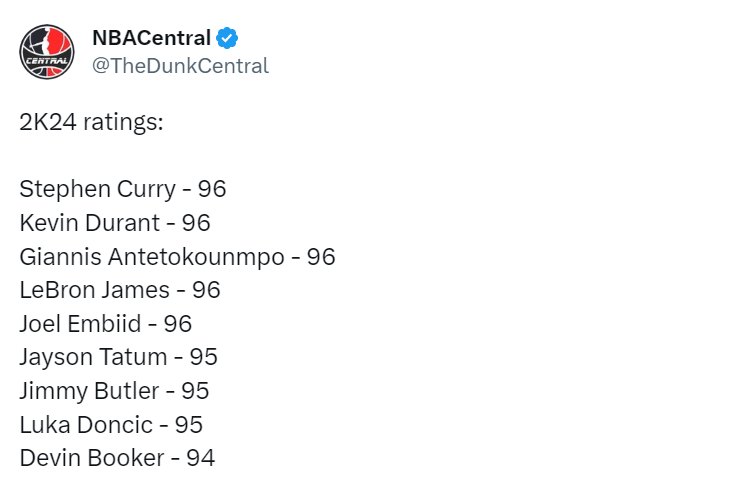743x491 pixels.
Task: Click the name Devin Booker
Action: [x=92, y=458]
